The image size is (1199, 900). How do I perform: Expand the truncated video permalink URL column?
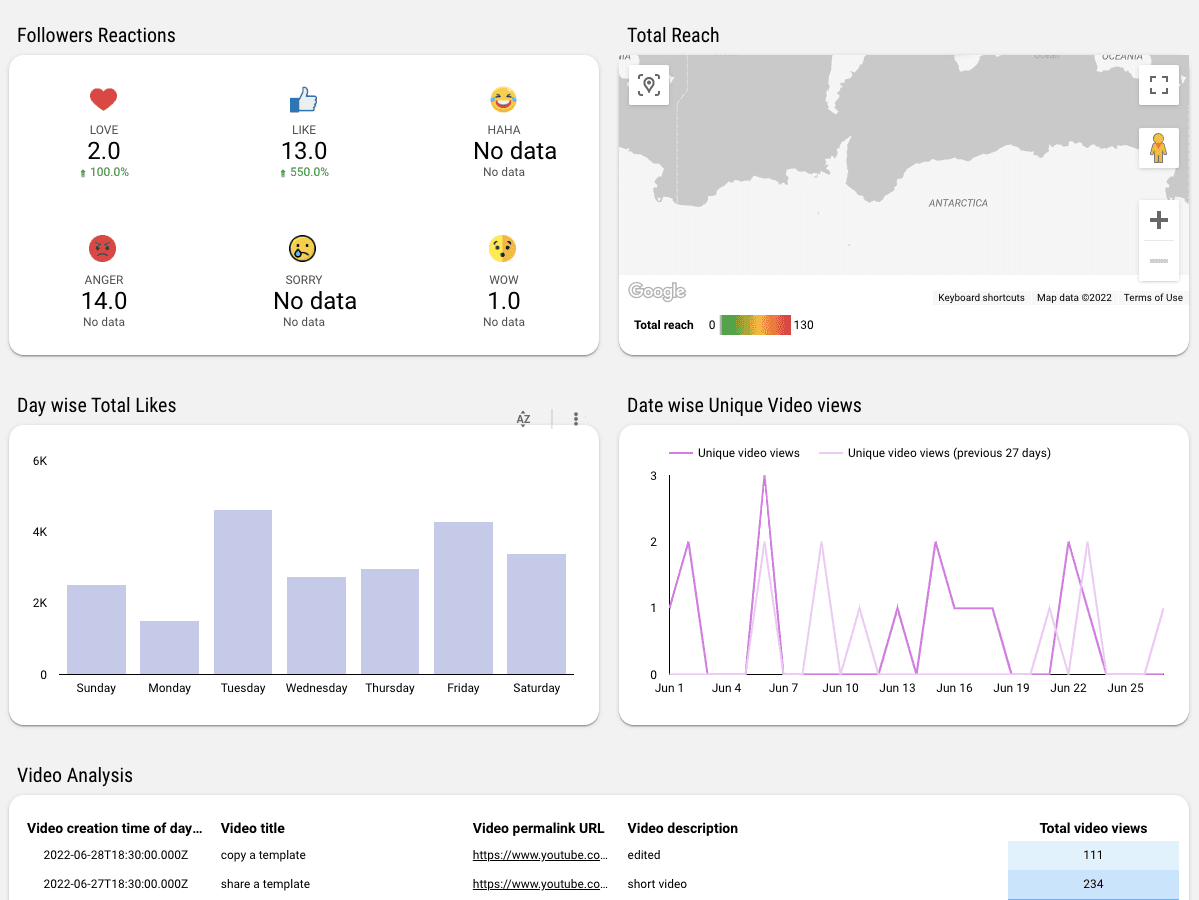click(x=538, y=828)
